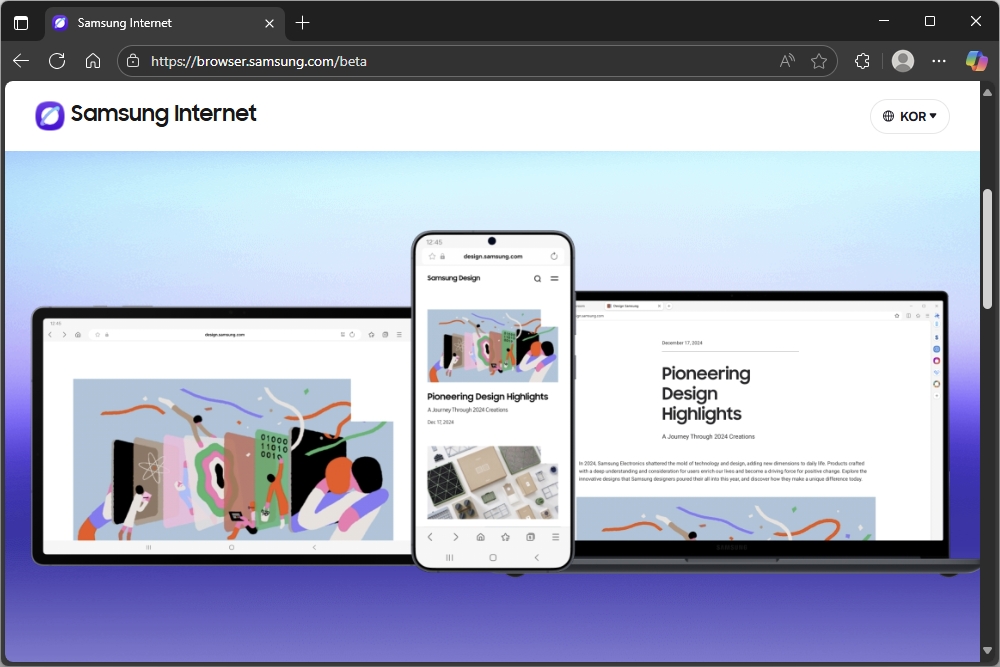The image size is (1000, 667).
Task: Open the user profile avatar
Action: tap(902, 61)
